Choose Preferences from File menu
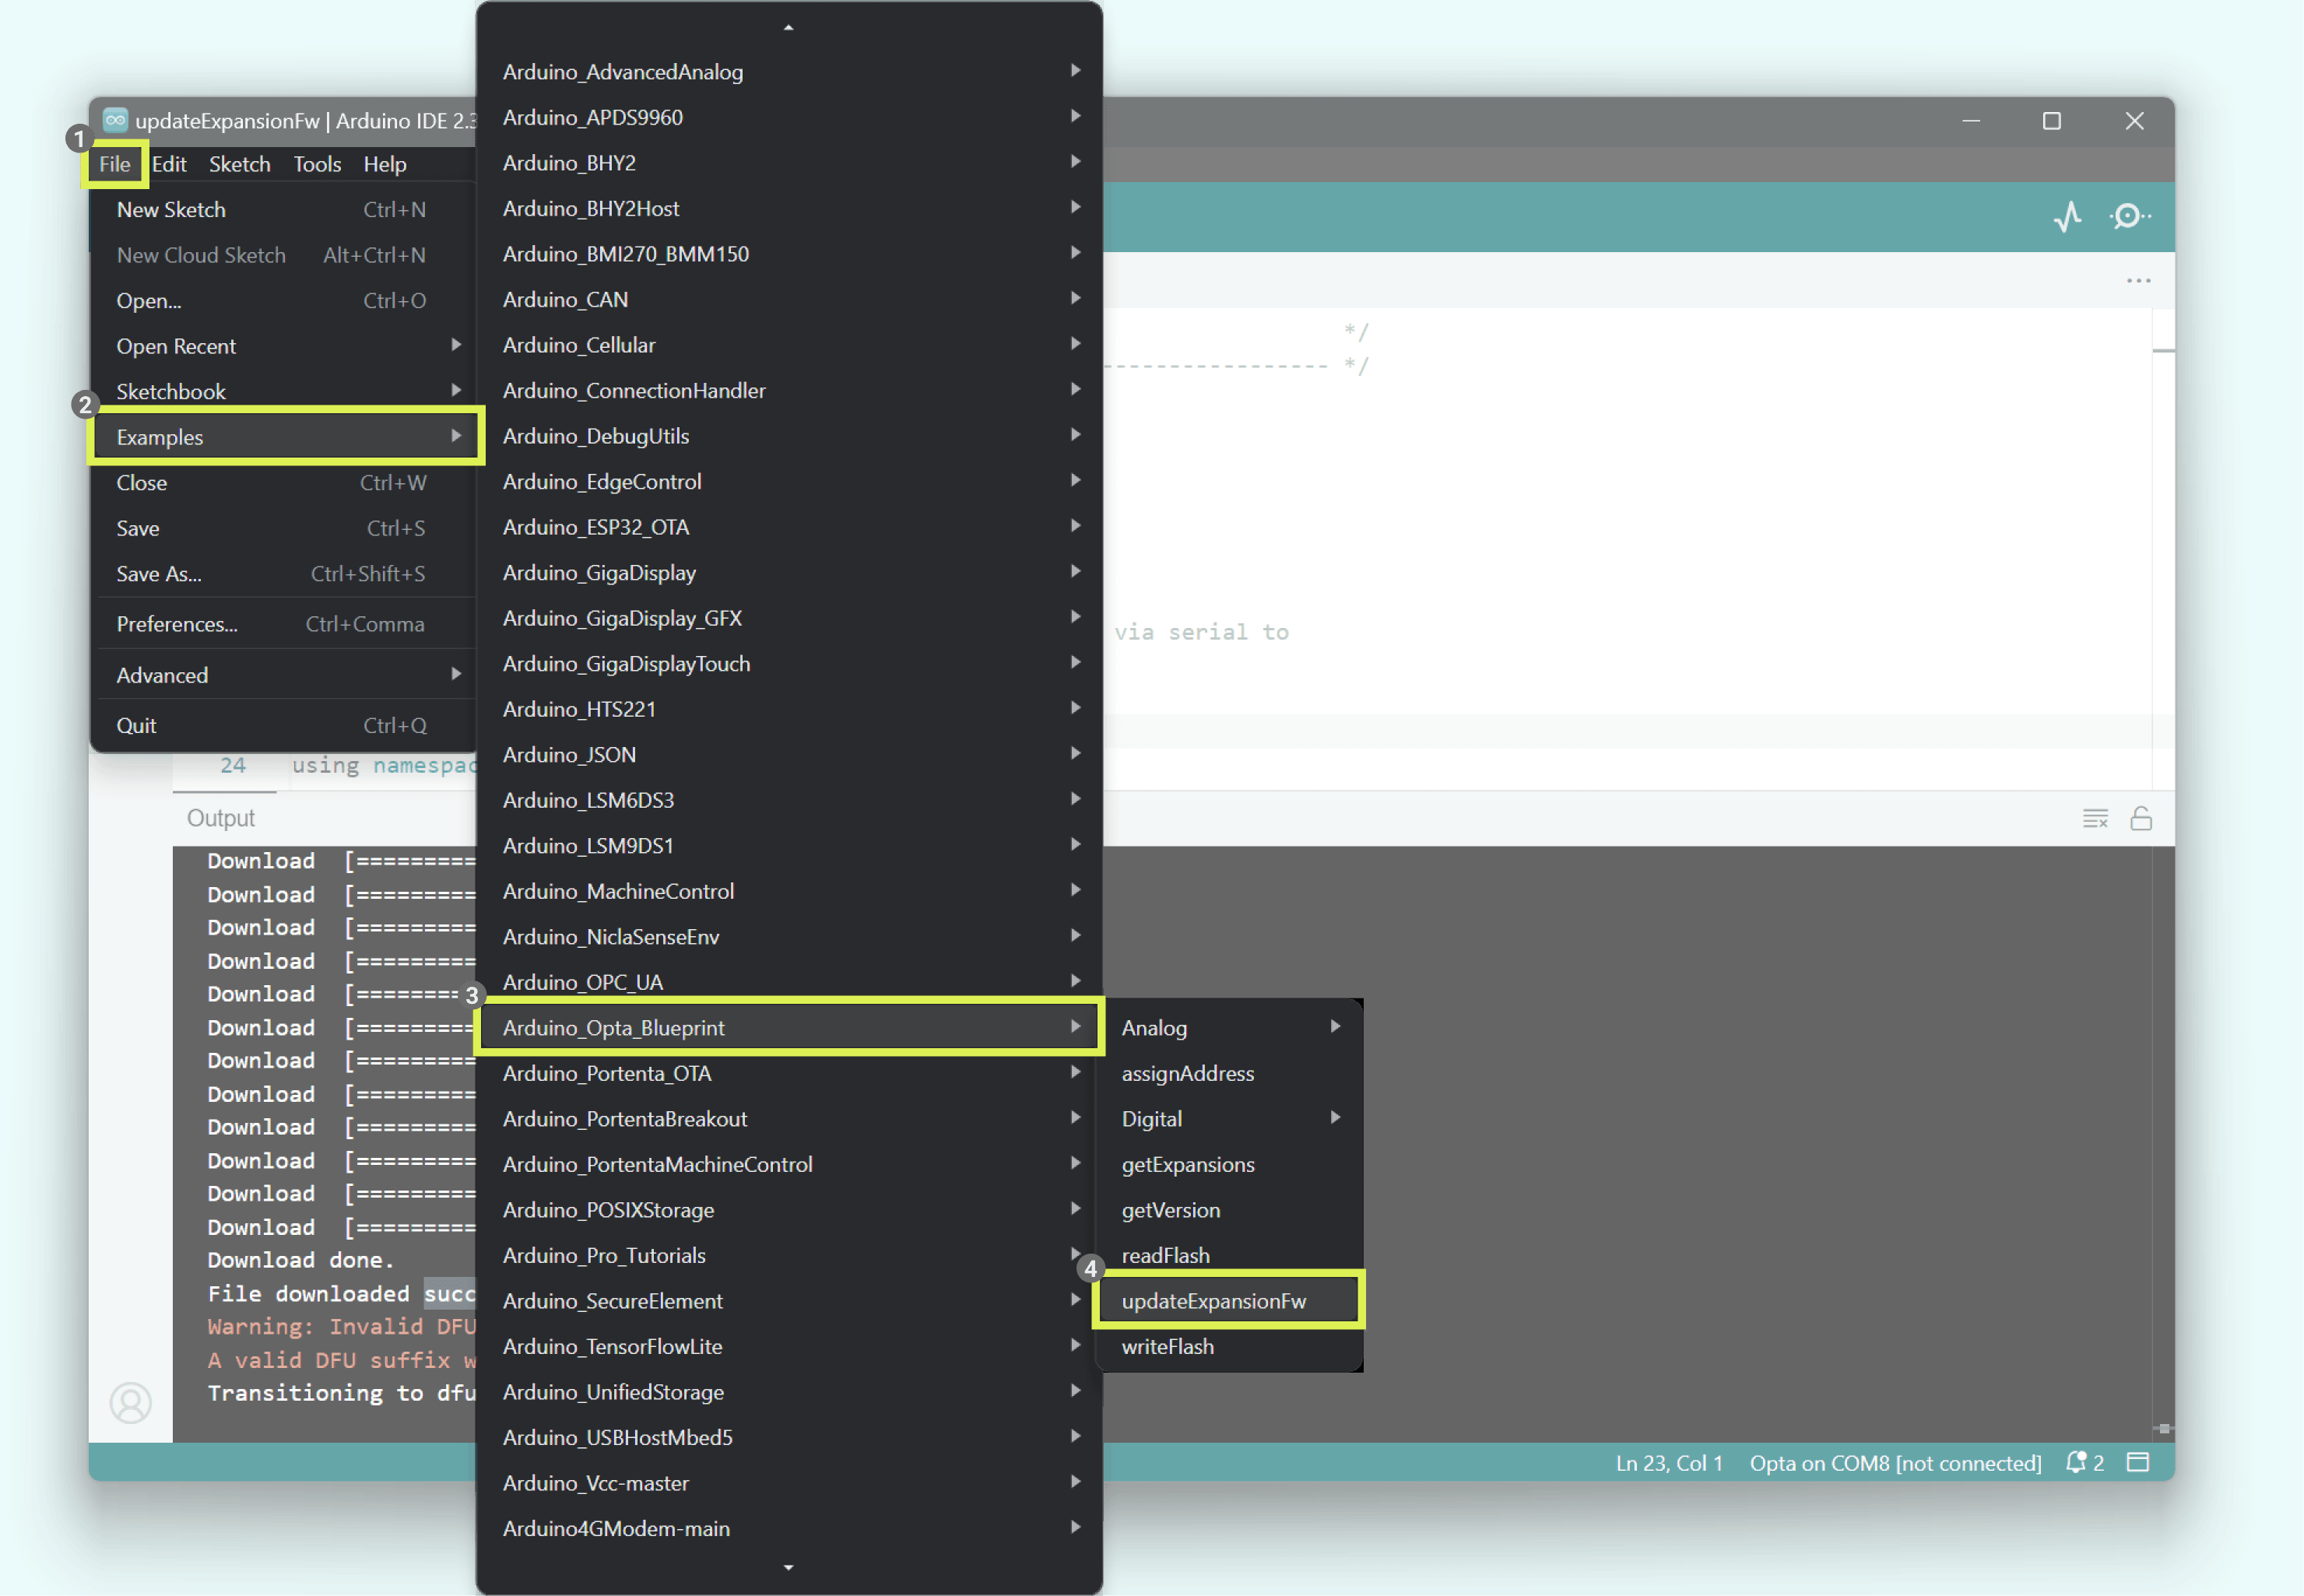Viewport: 2304px width, 1596px height. [x=177, y=624]
